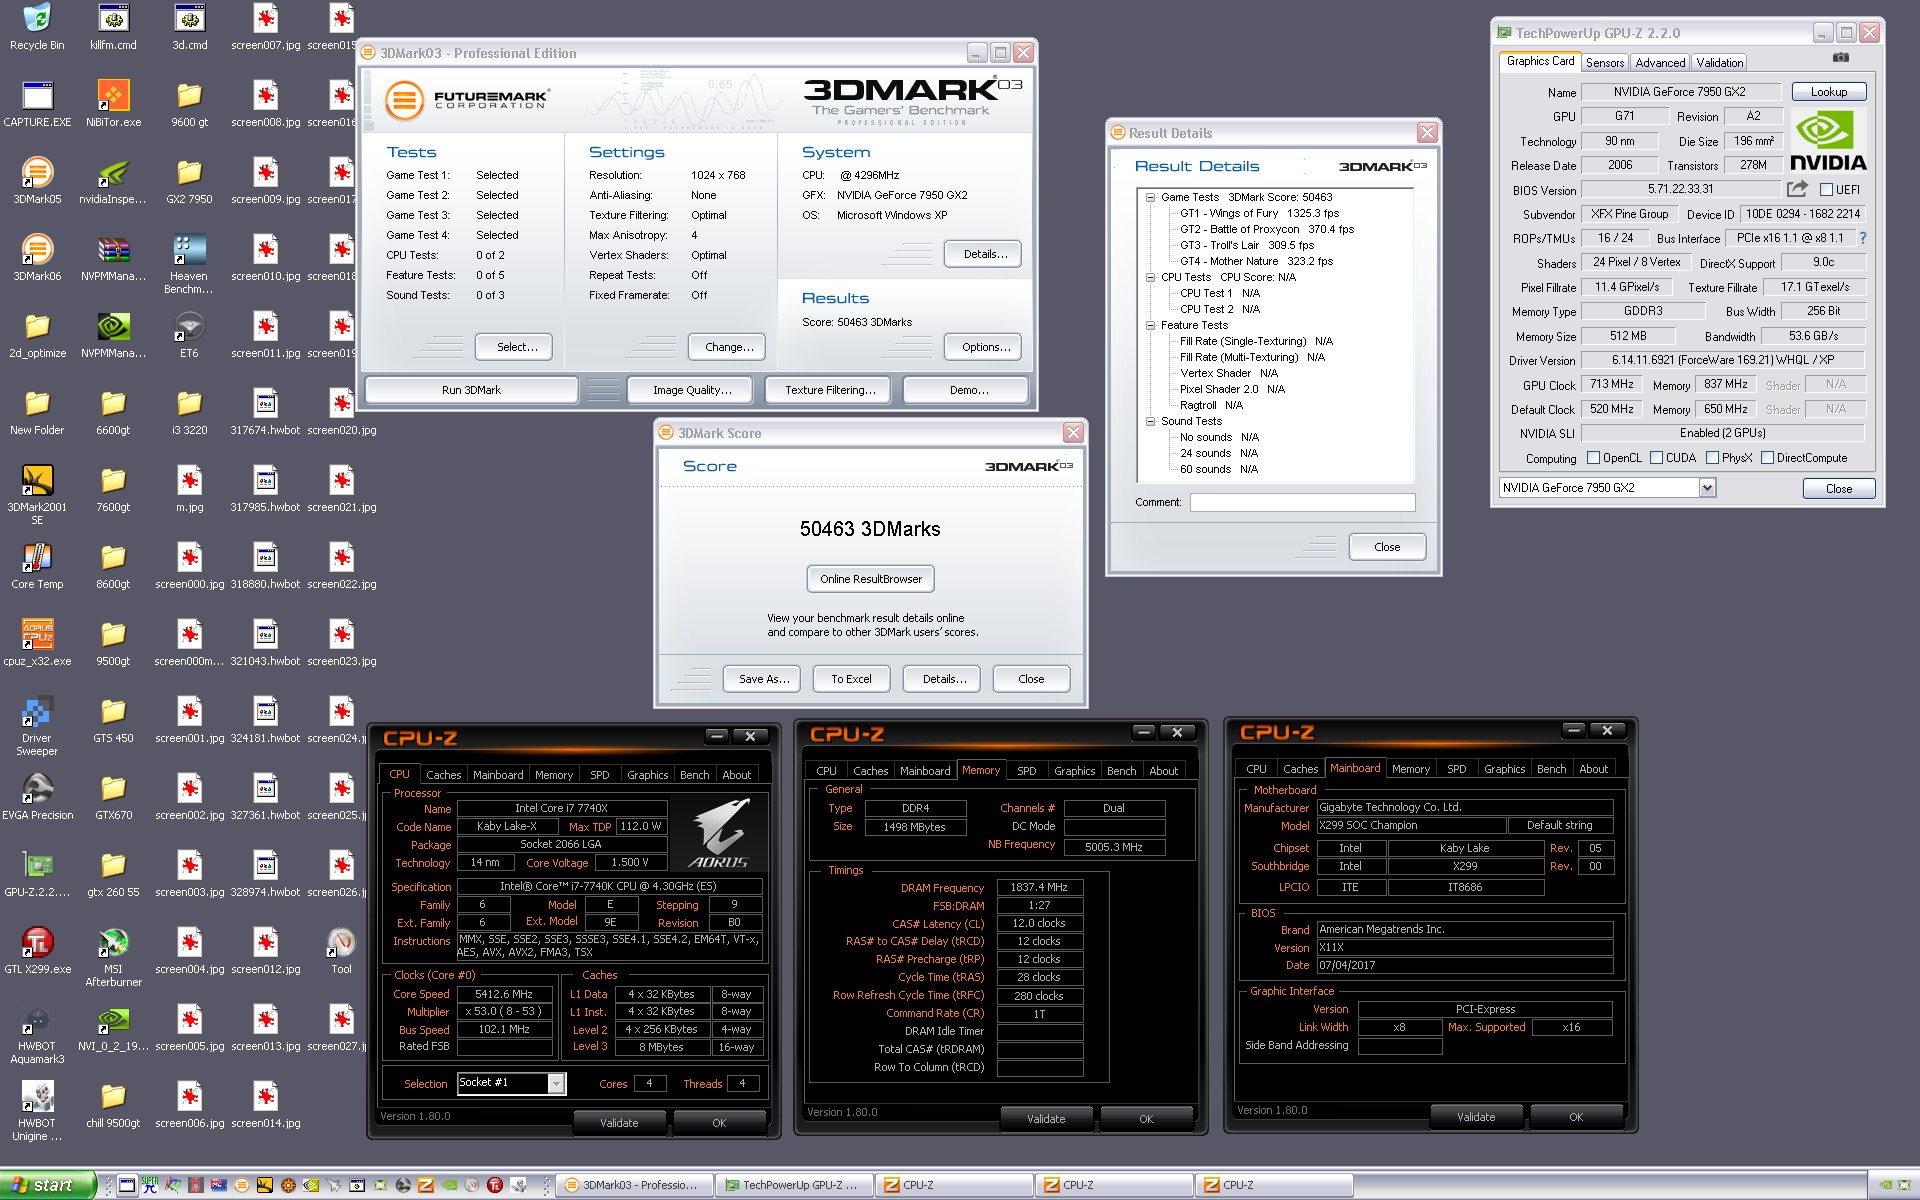This screenshot has height=1200, width=1920.
Task: Click Image Quality button in 3DMark03
Action: (x=692, y=390)
